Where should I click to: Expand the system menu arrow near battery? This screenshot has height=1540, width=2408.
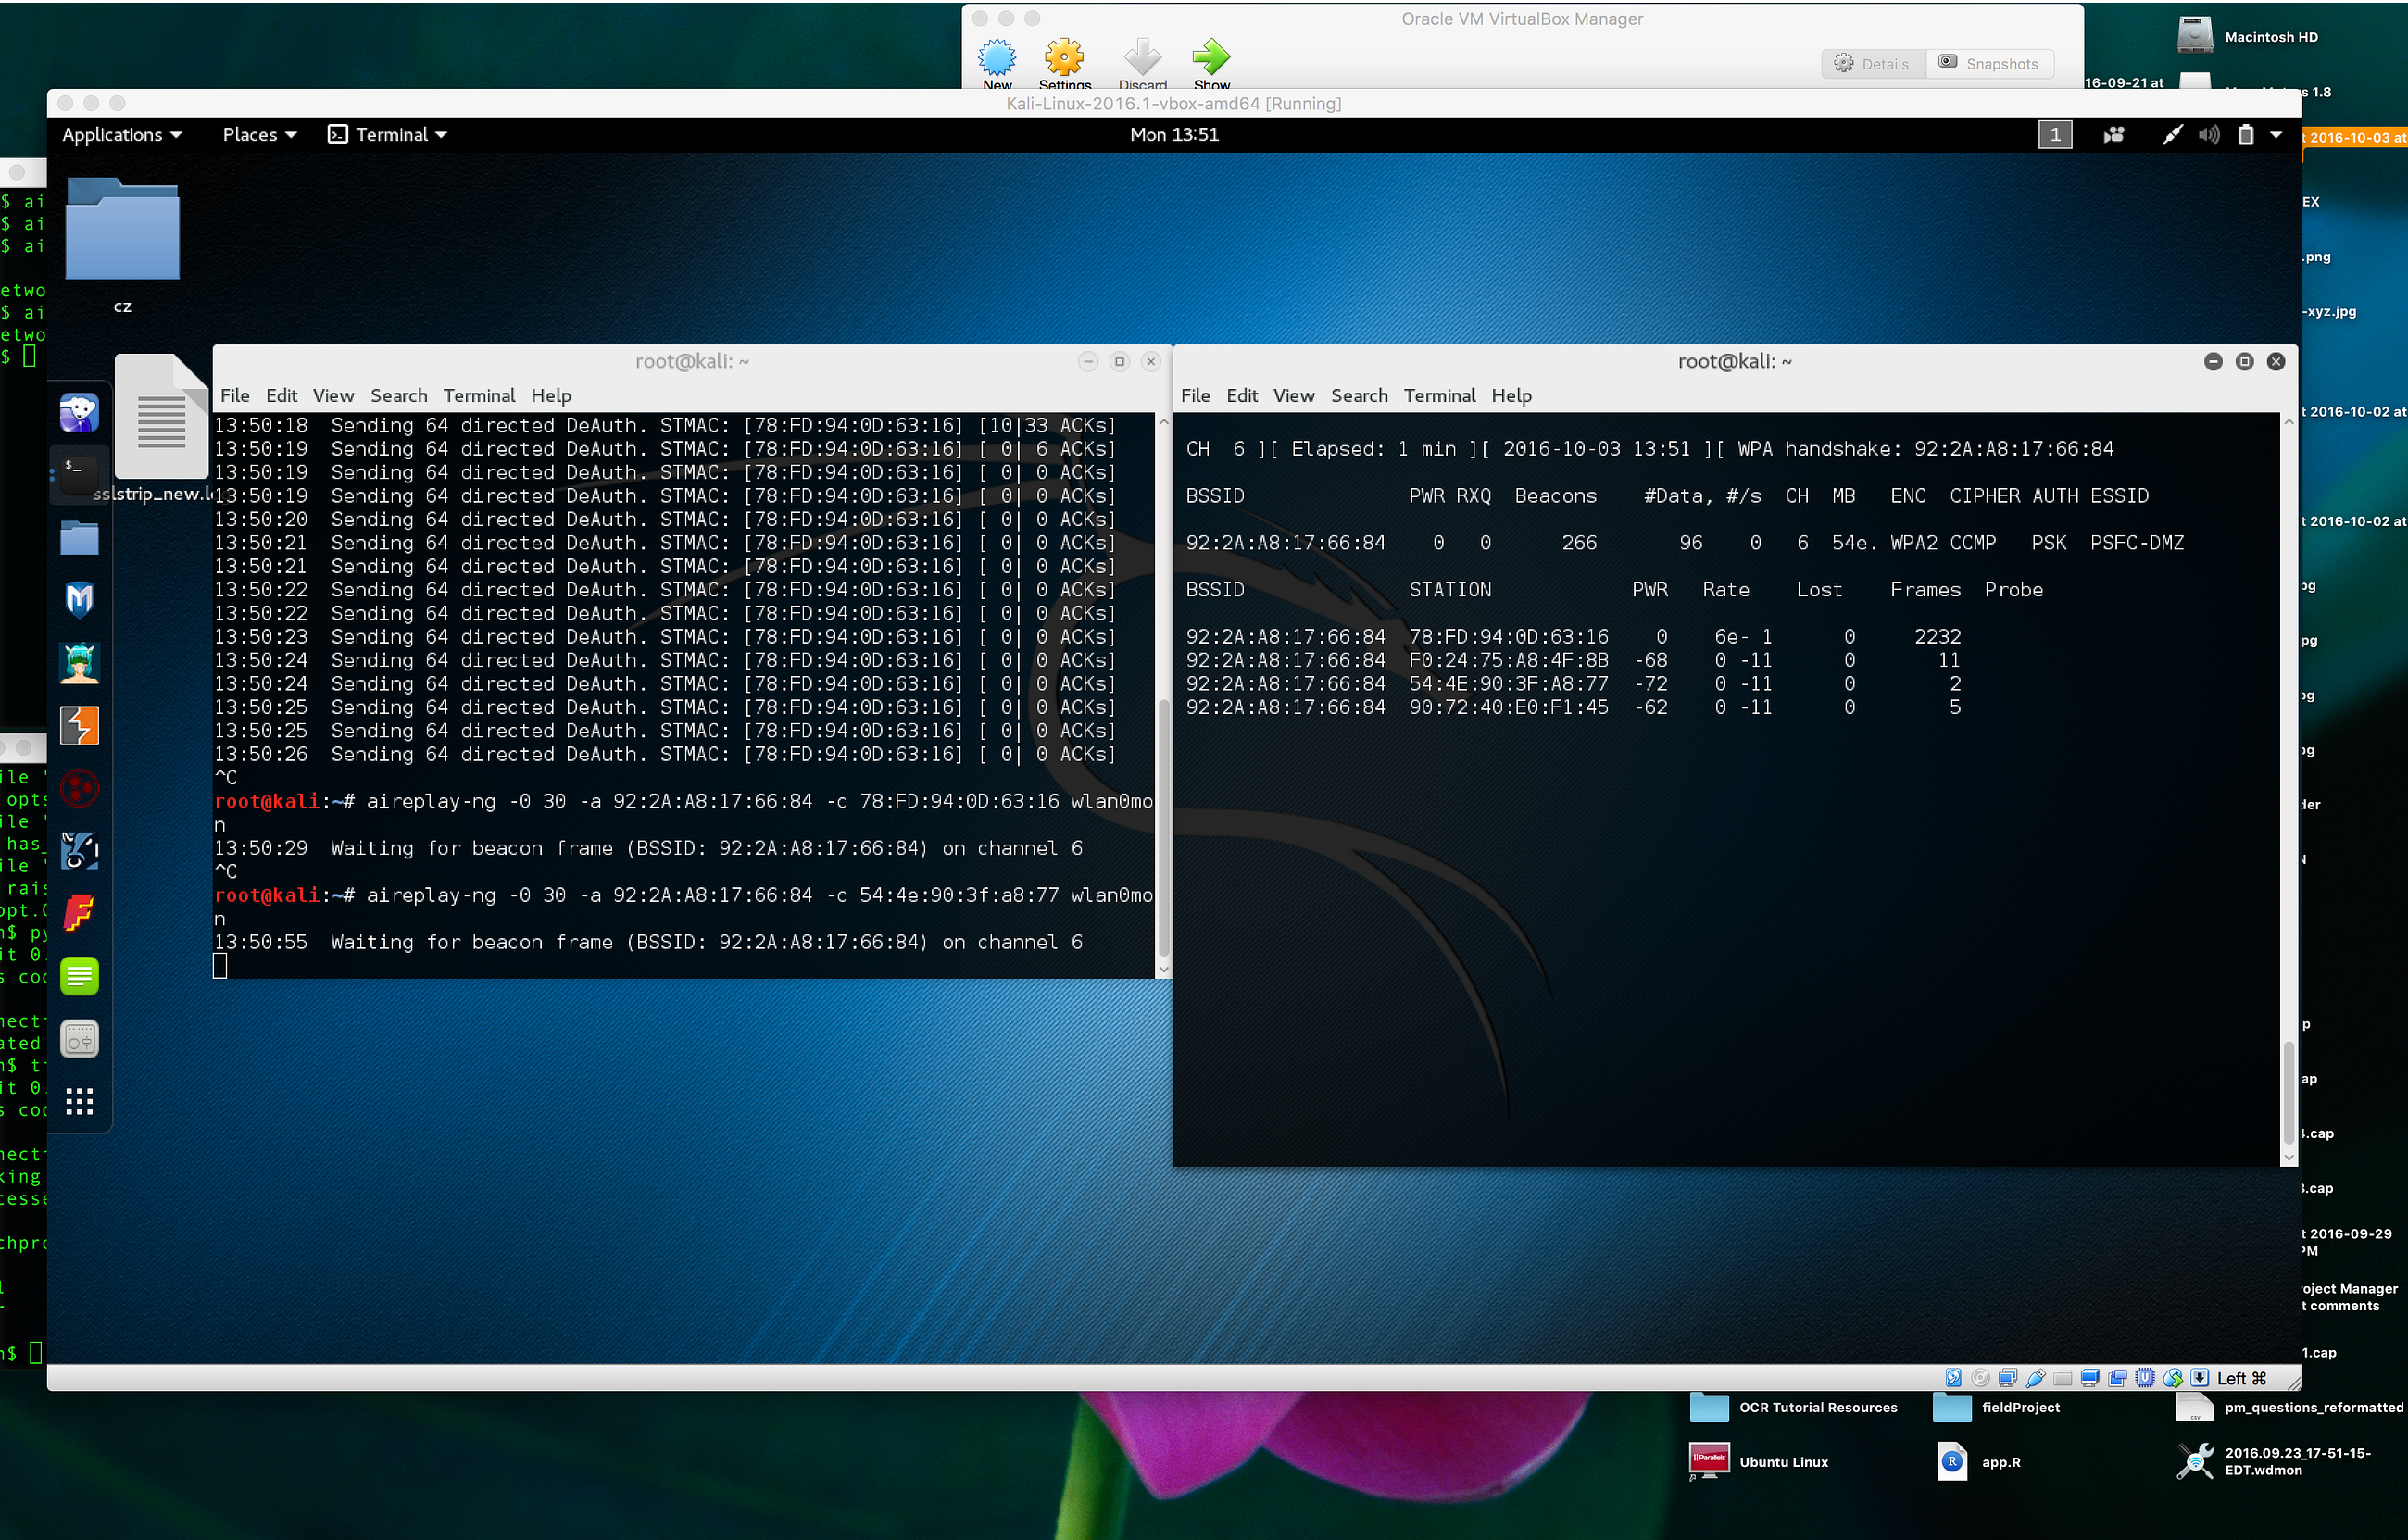(2276, 135)
